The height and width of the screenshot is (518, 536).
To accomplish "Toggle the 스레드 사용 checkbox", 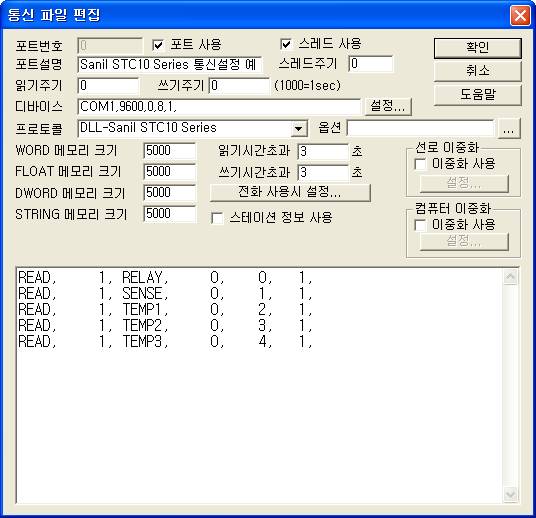I will 286,44.
